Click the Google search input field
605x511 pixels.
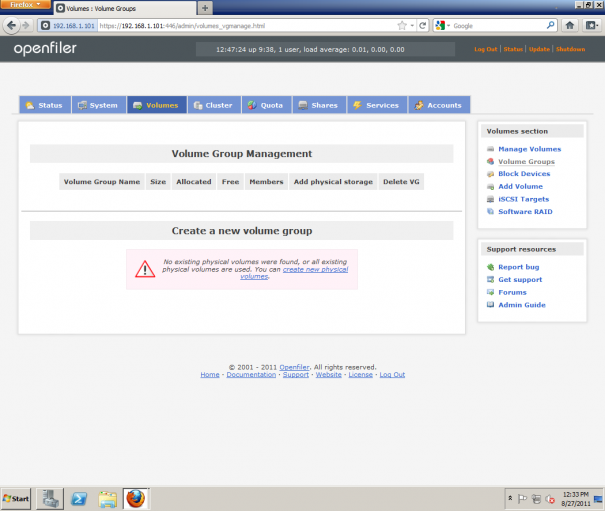coord(499,25)
